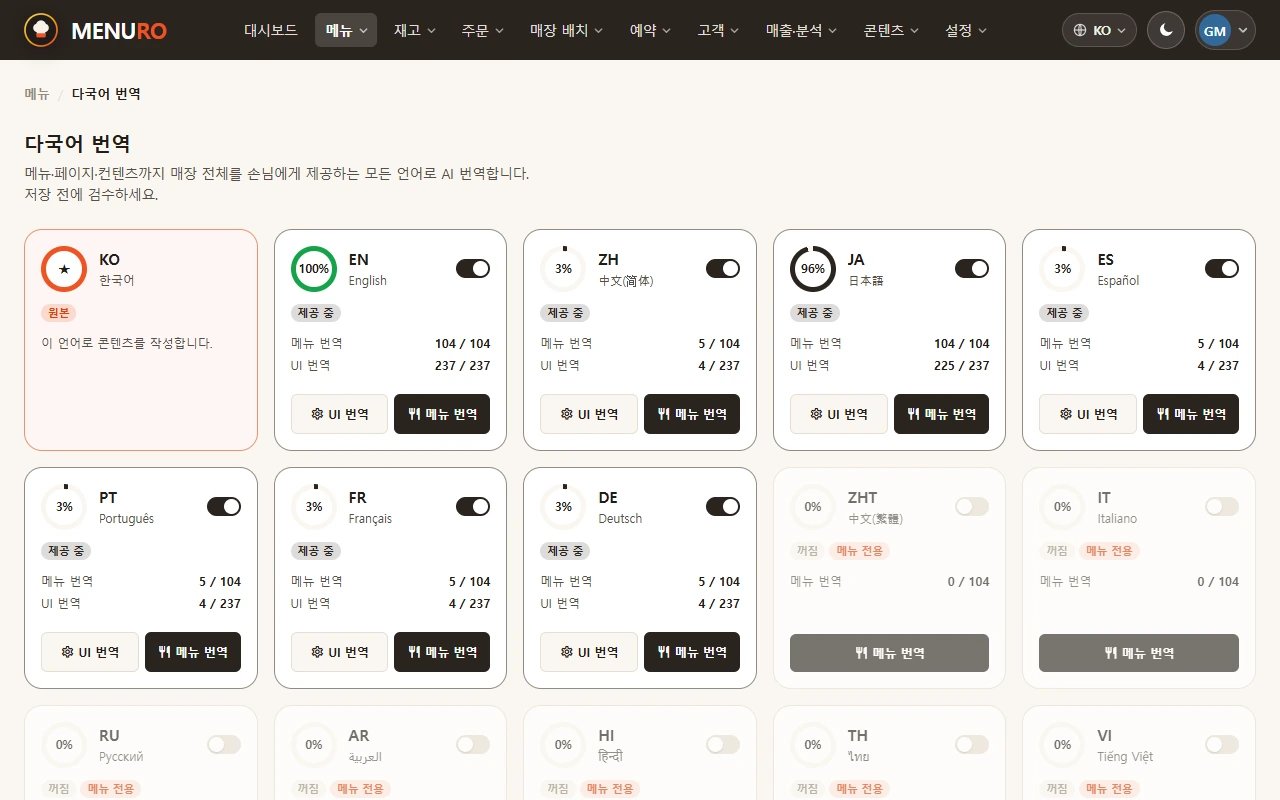This screenshot has height=800, width=1280.
Task: Open the 메뉴 navigation item
Action: pos(346,30)
